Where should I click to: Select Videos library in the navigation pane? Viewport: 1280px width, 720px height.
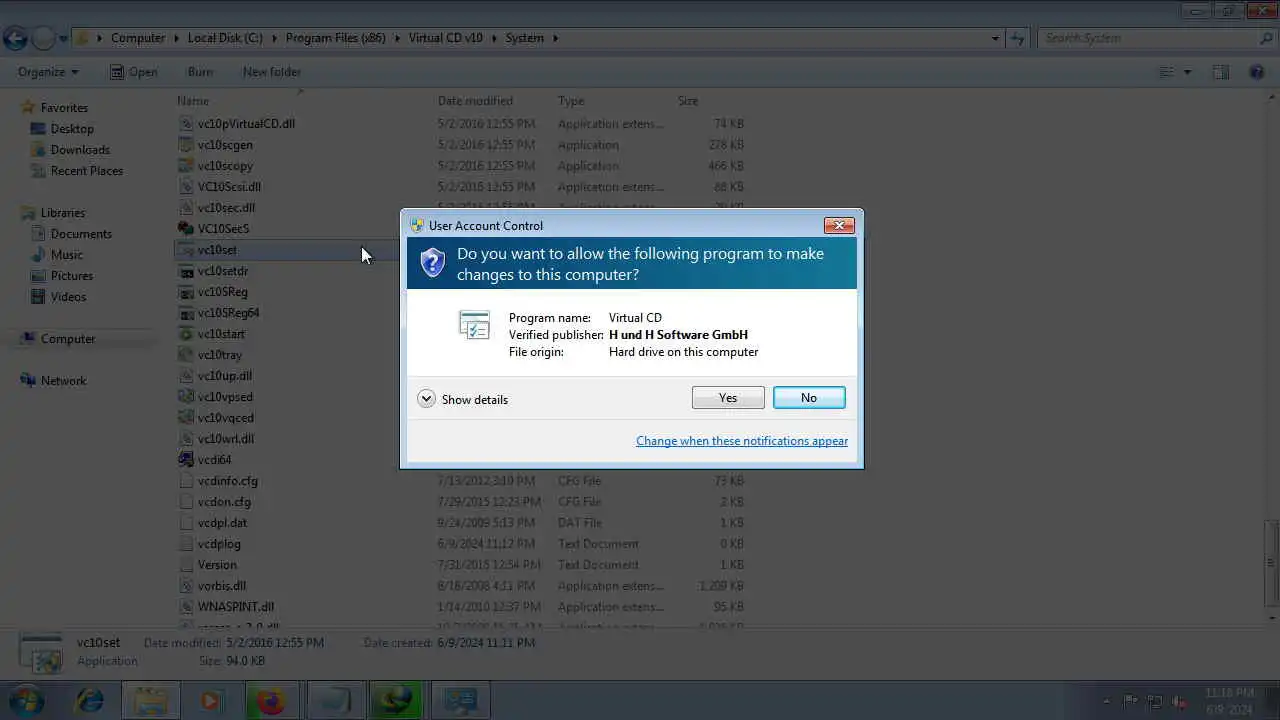[x=69, y=297]
